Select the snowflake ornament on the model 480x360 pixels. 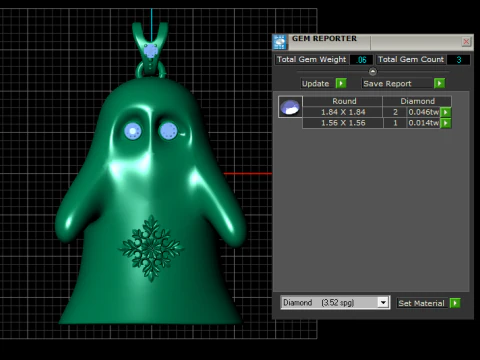point(151,248)
